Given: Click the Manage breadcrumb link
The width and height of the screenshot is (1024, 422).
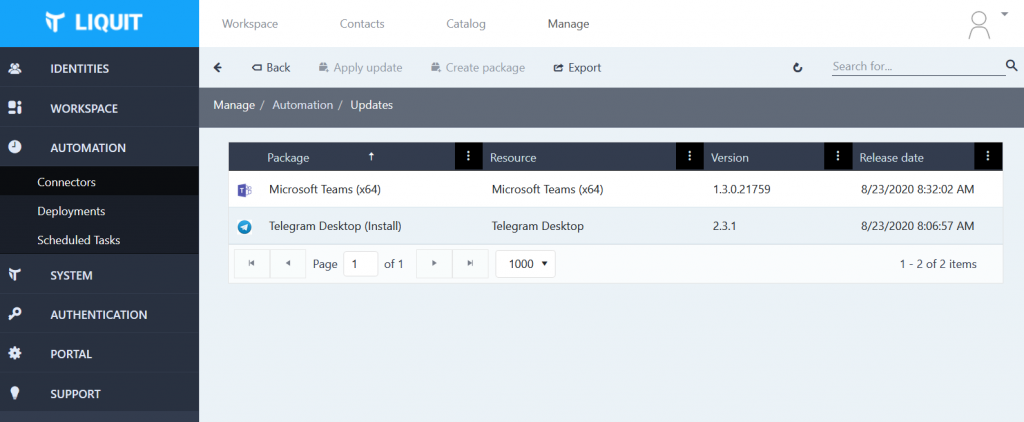Looking at the screenshot, I should pyautogui.click(x=234, y=105).
